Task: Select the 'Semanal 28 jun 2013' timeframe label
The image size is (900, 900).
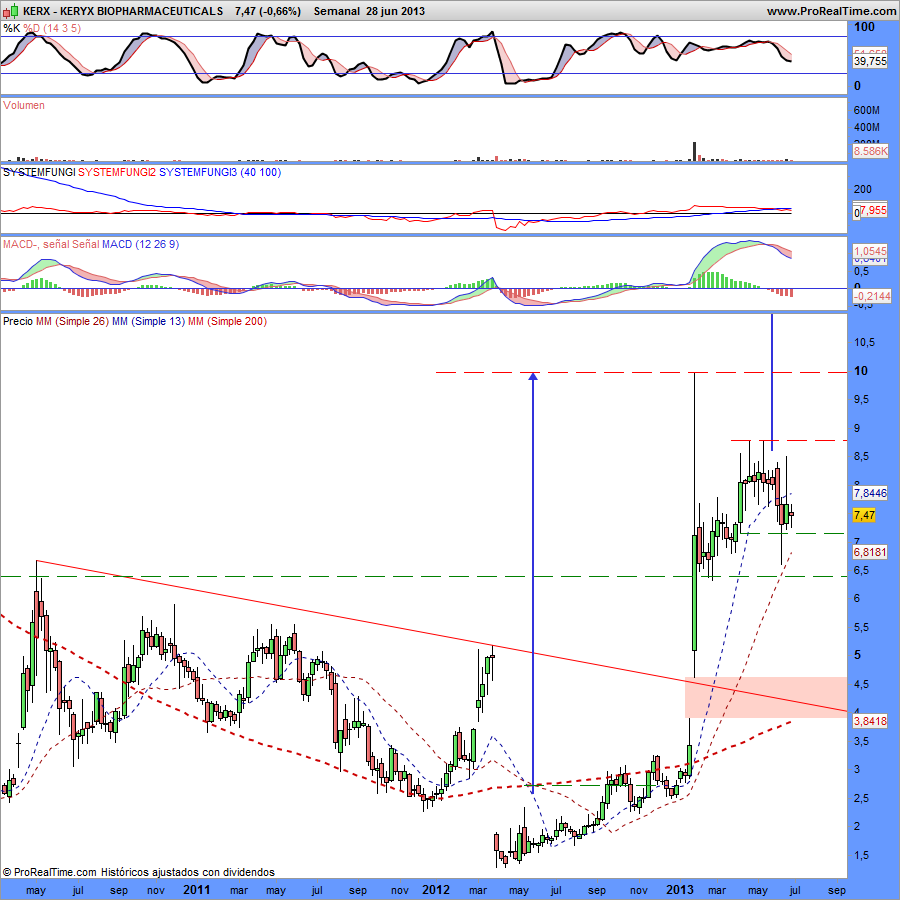Action: 369,11
